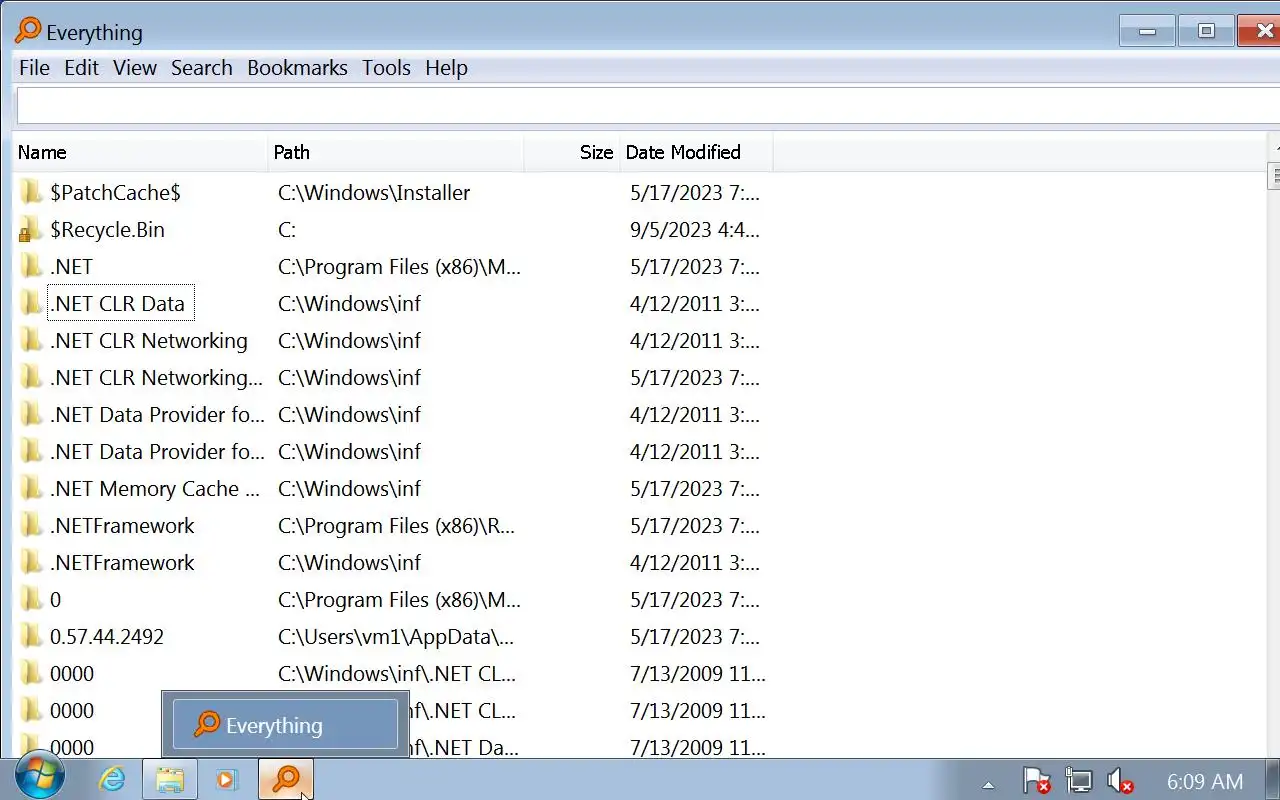Open the Search menu

201,68
